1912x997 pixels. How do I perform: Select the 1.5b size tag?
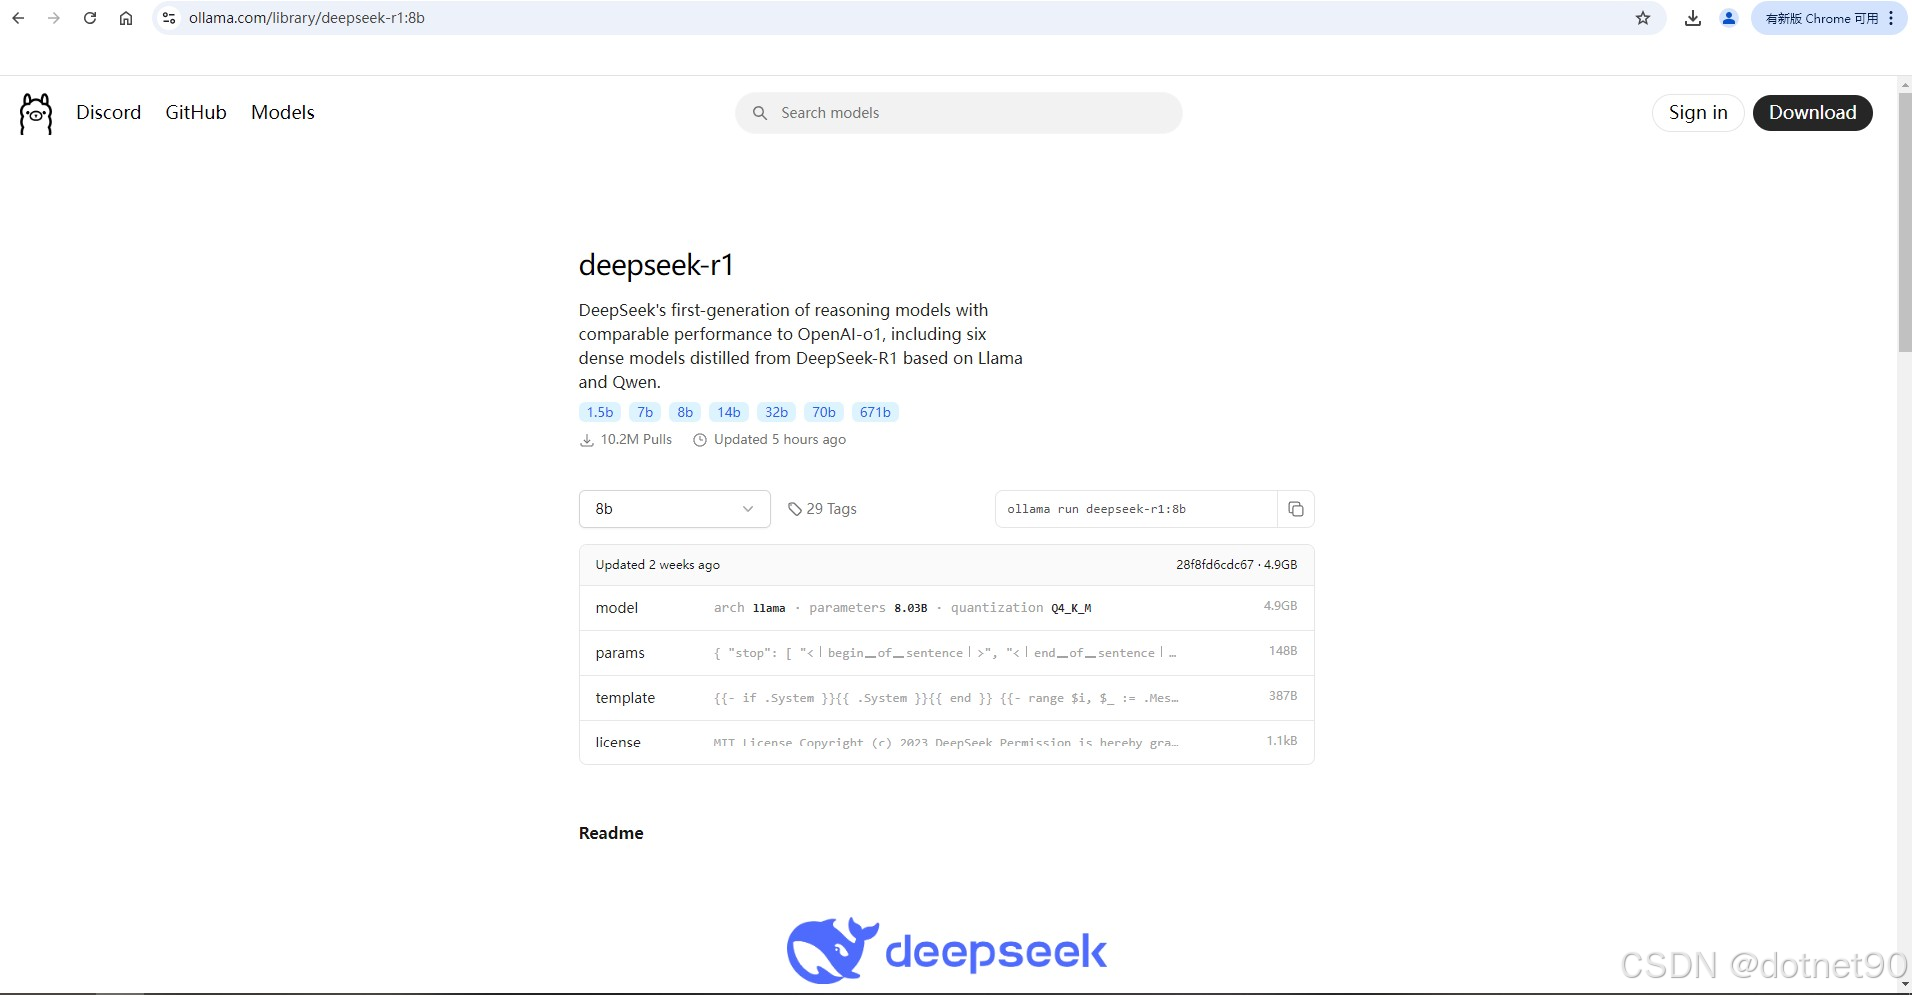pyautogui.click(x=600, y=412)
